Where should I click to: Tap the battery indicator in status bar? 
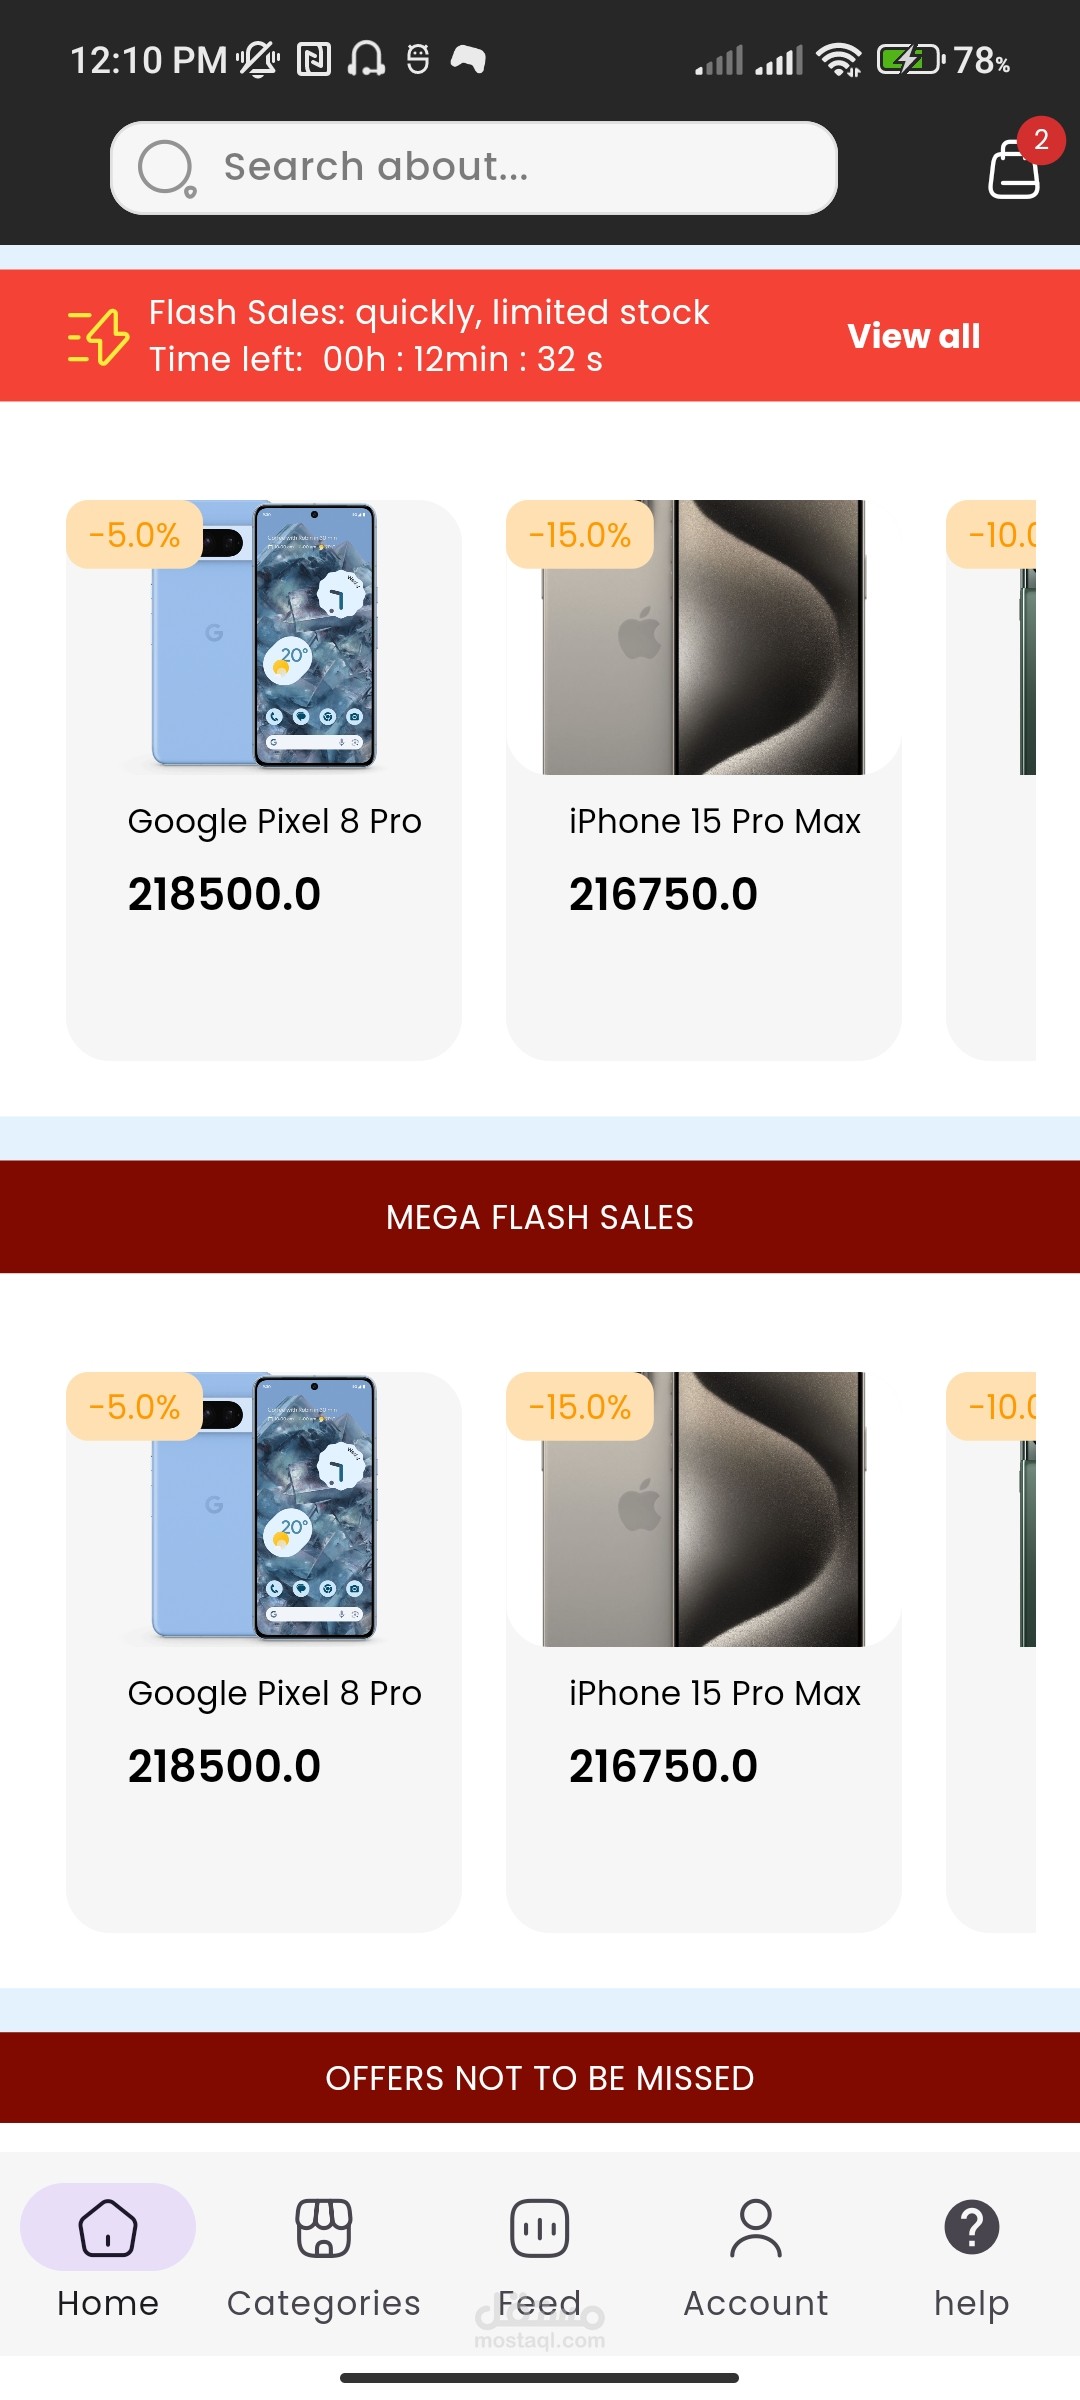click(910, 60)
